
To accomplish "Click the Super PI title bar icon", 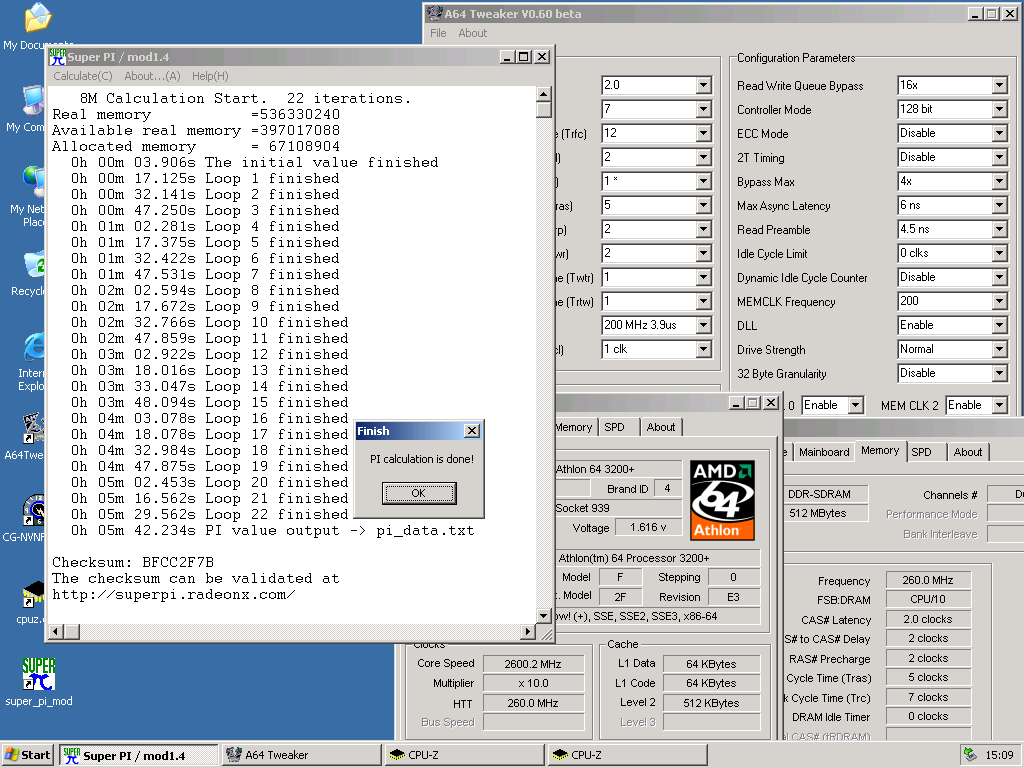I will pyautogui.click(x=57, y=57).
